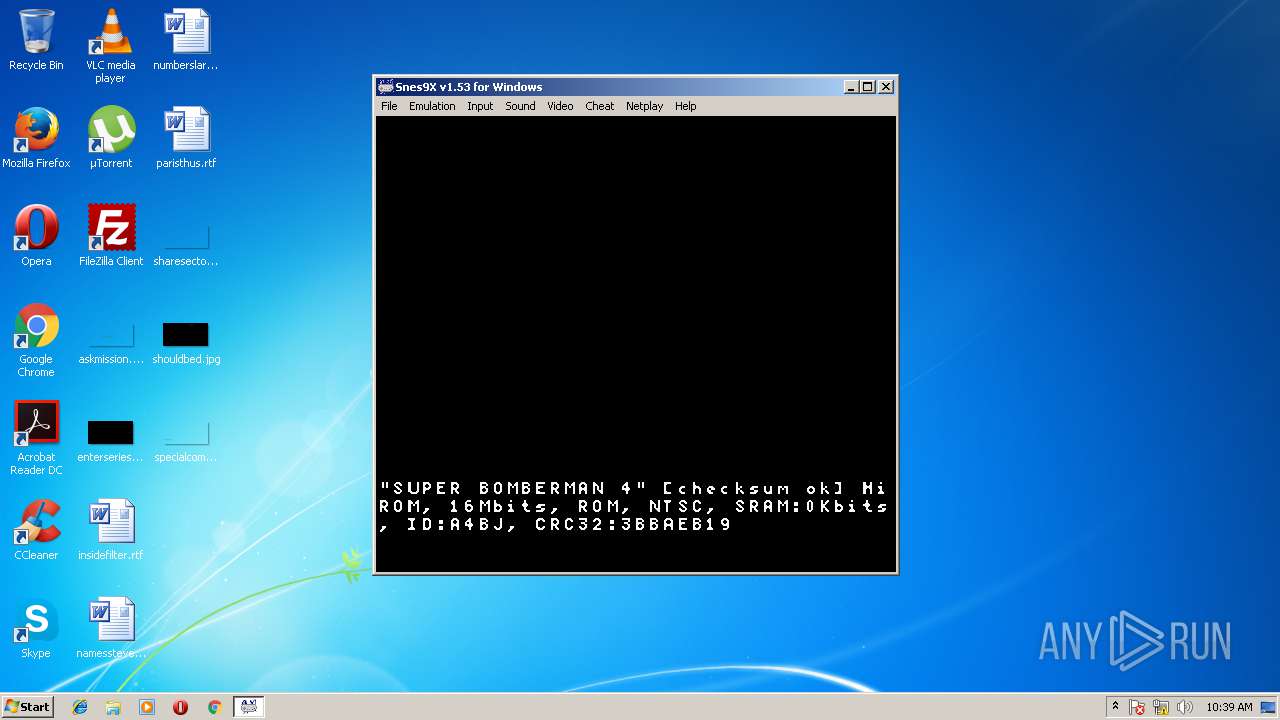Select the paristhus.rtf file icon
Viewport: 1280px width, 720px height.
[x=186, y=138]
